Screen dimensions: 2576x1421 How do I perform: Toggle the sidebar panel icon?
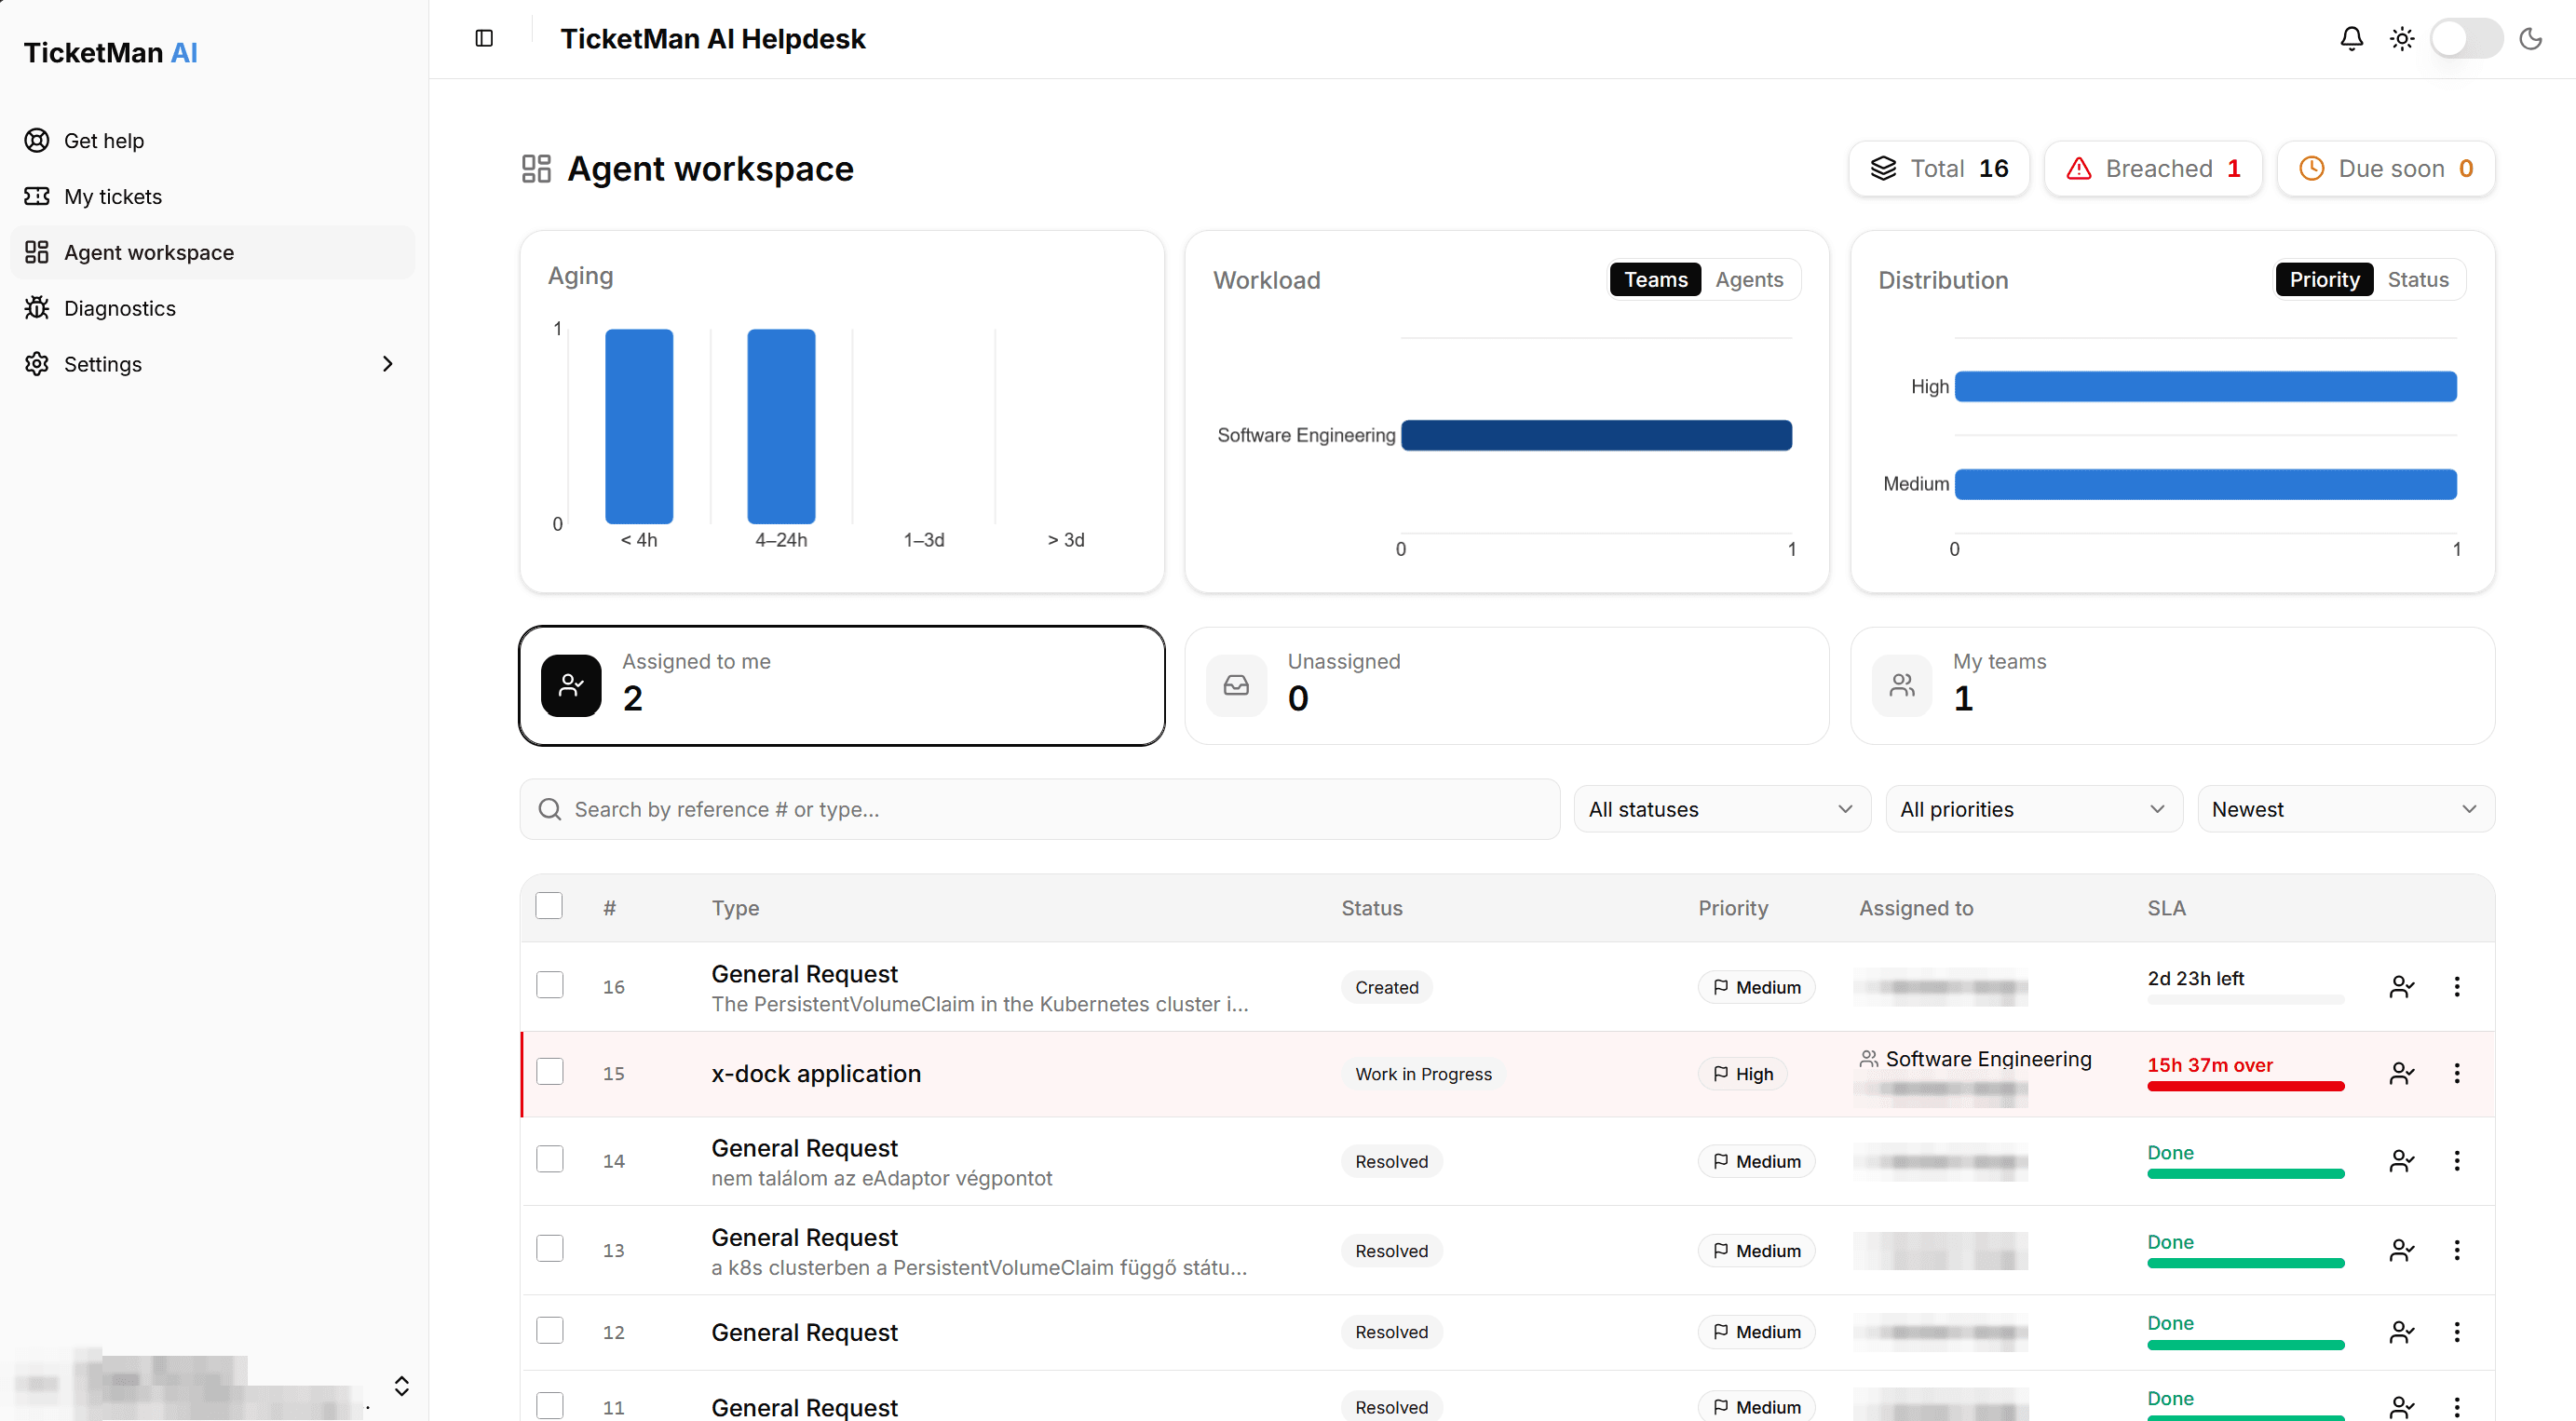point(484,38)
